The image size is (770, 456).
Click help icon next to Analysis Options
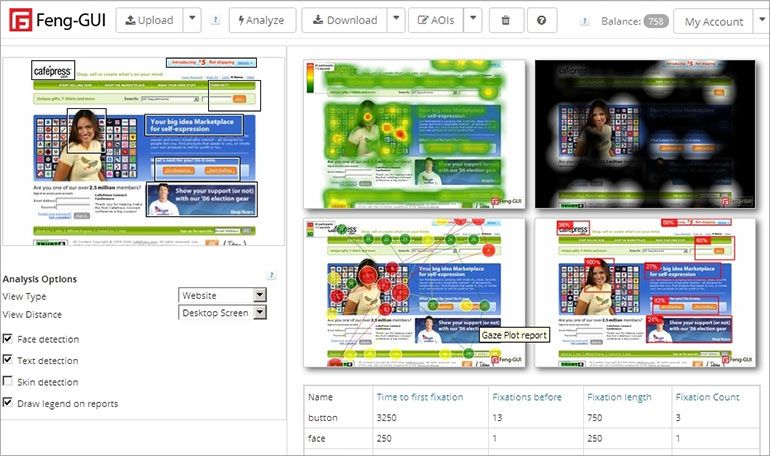point(271,275)
